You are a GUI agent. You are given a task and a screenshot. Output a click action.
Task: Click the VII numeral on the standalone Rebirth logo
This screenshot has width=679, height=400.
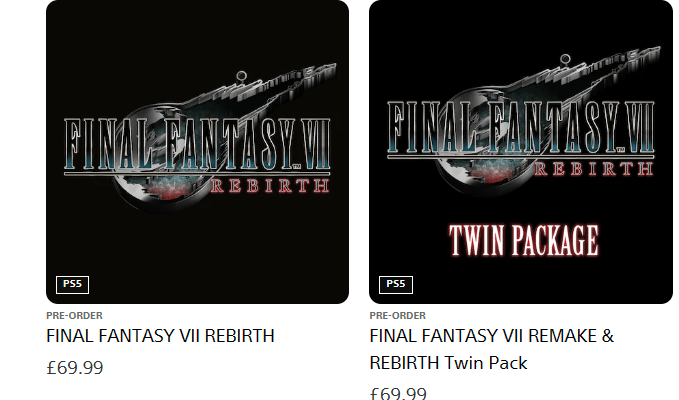click(x=317, y=144)
